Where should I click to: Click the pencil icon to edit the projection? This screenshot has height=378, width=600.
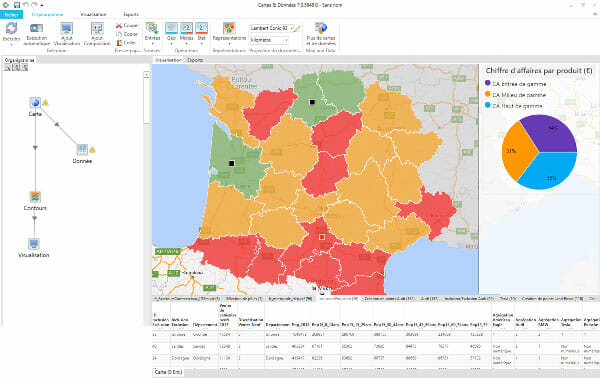(297, 28)
